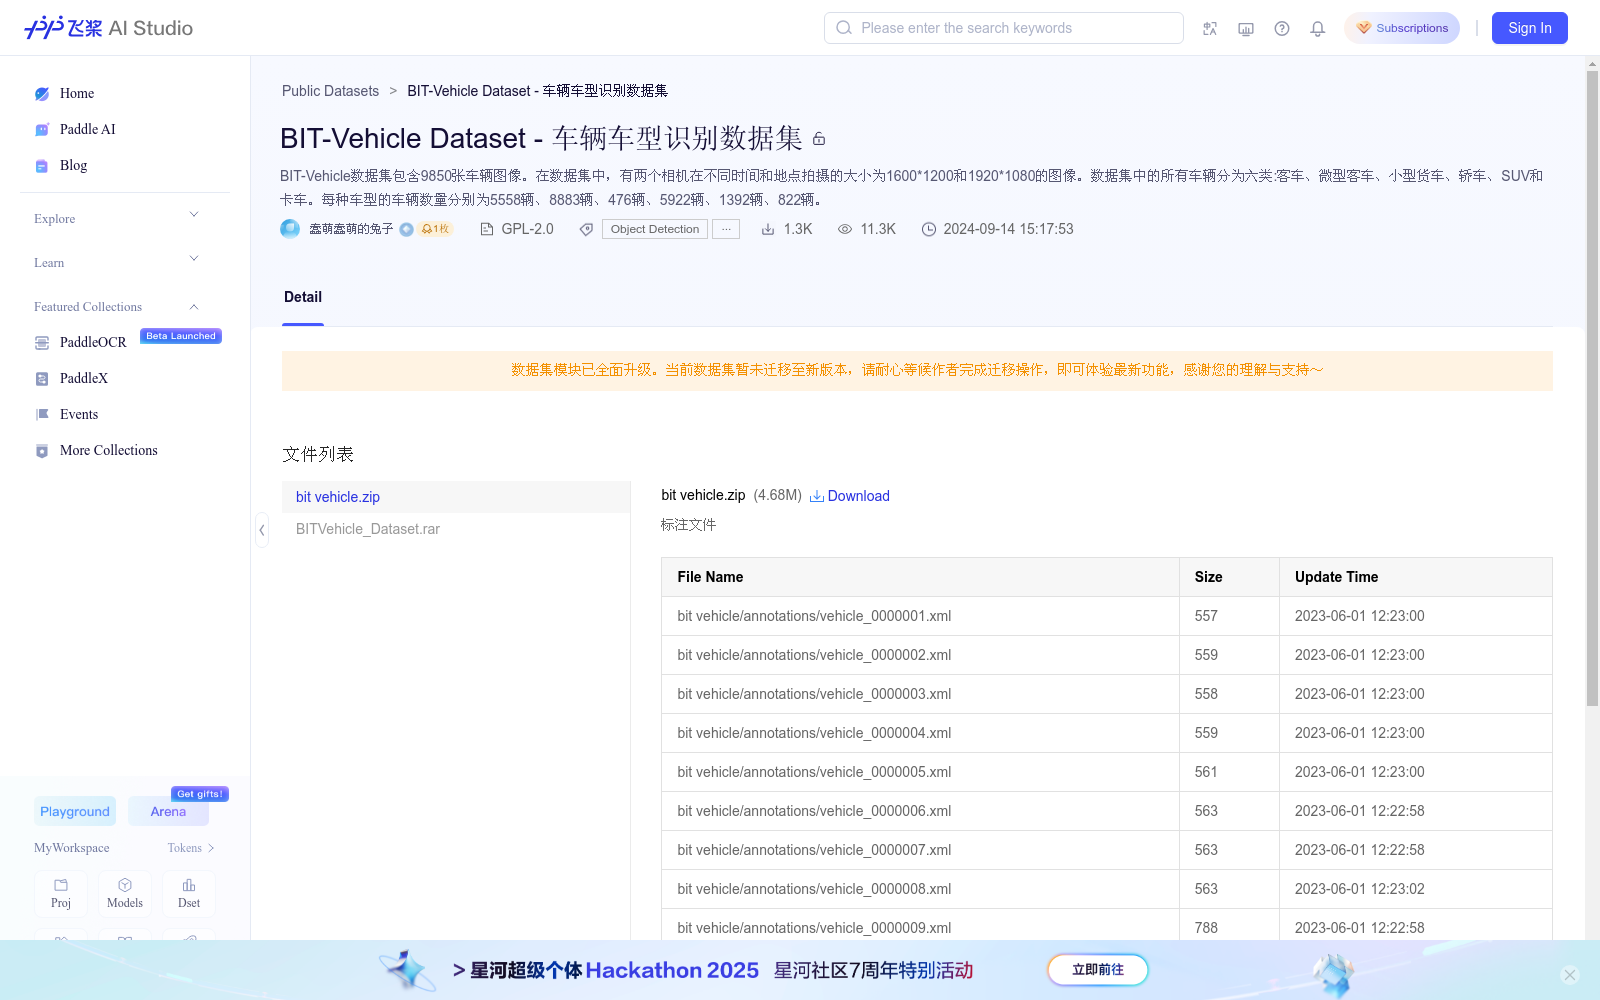Click the size value 788
Image resolution: width=1600 pixels, height=1000 pixels.
click(1206, 928)
